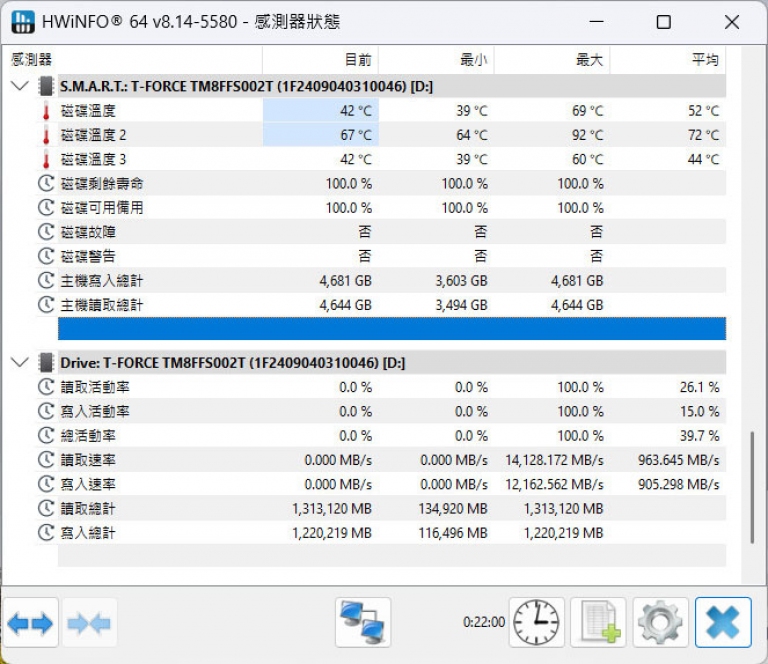Screen dimensions: 768x664
Task: Click the clock icon beside 磁碟警告
Action: tap(46, 256)
